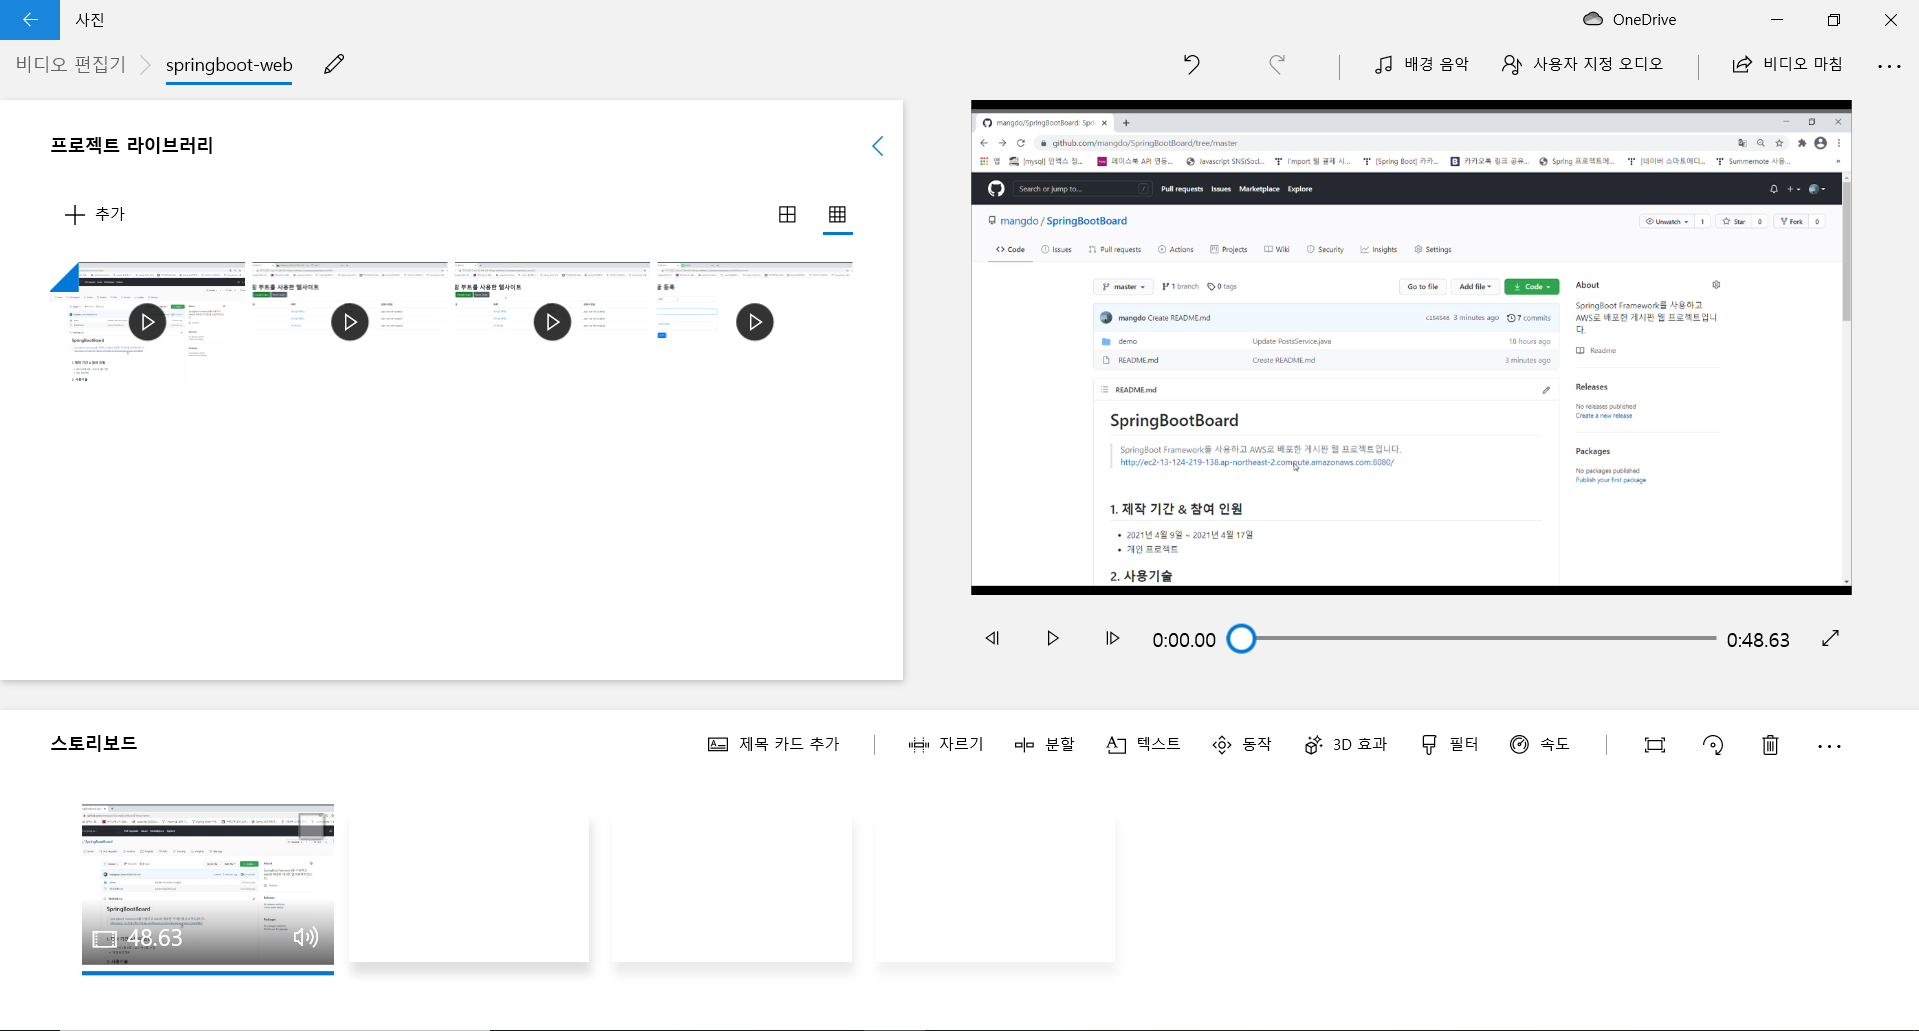Maximize the Photos window

click(x=1833, y=20)
